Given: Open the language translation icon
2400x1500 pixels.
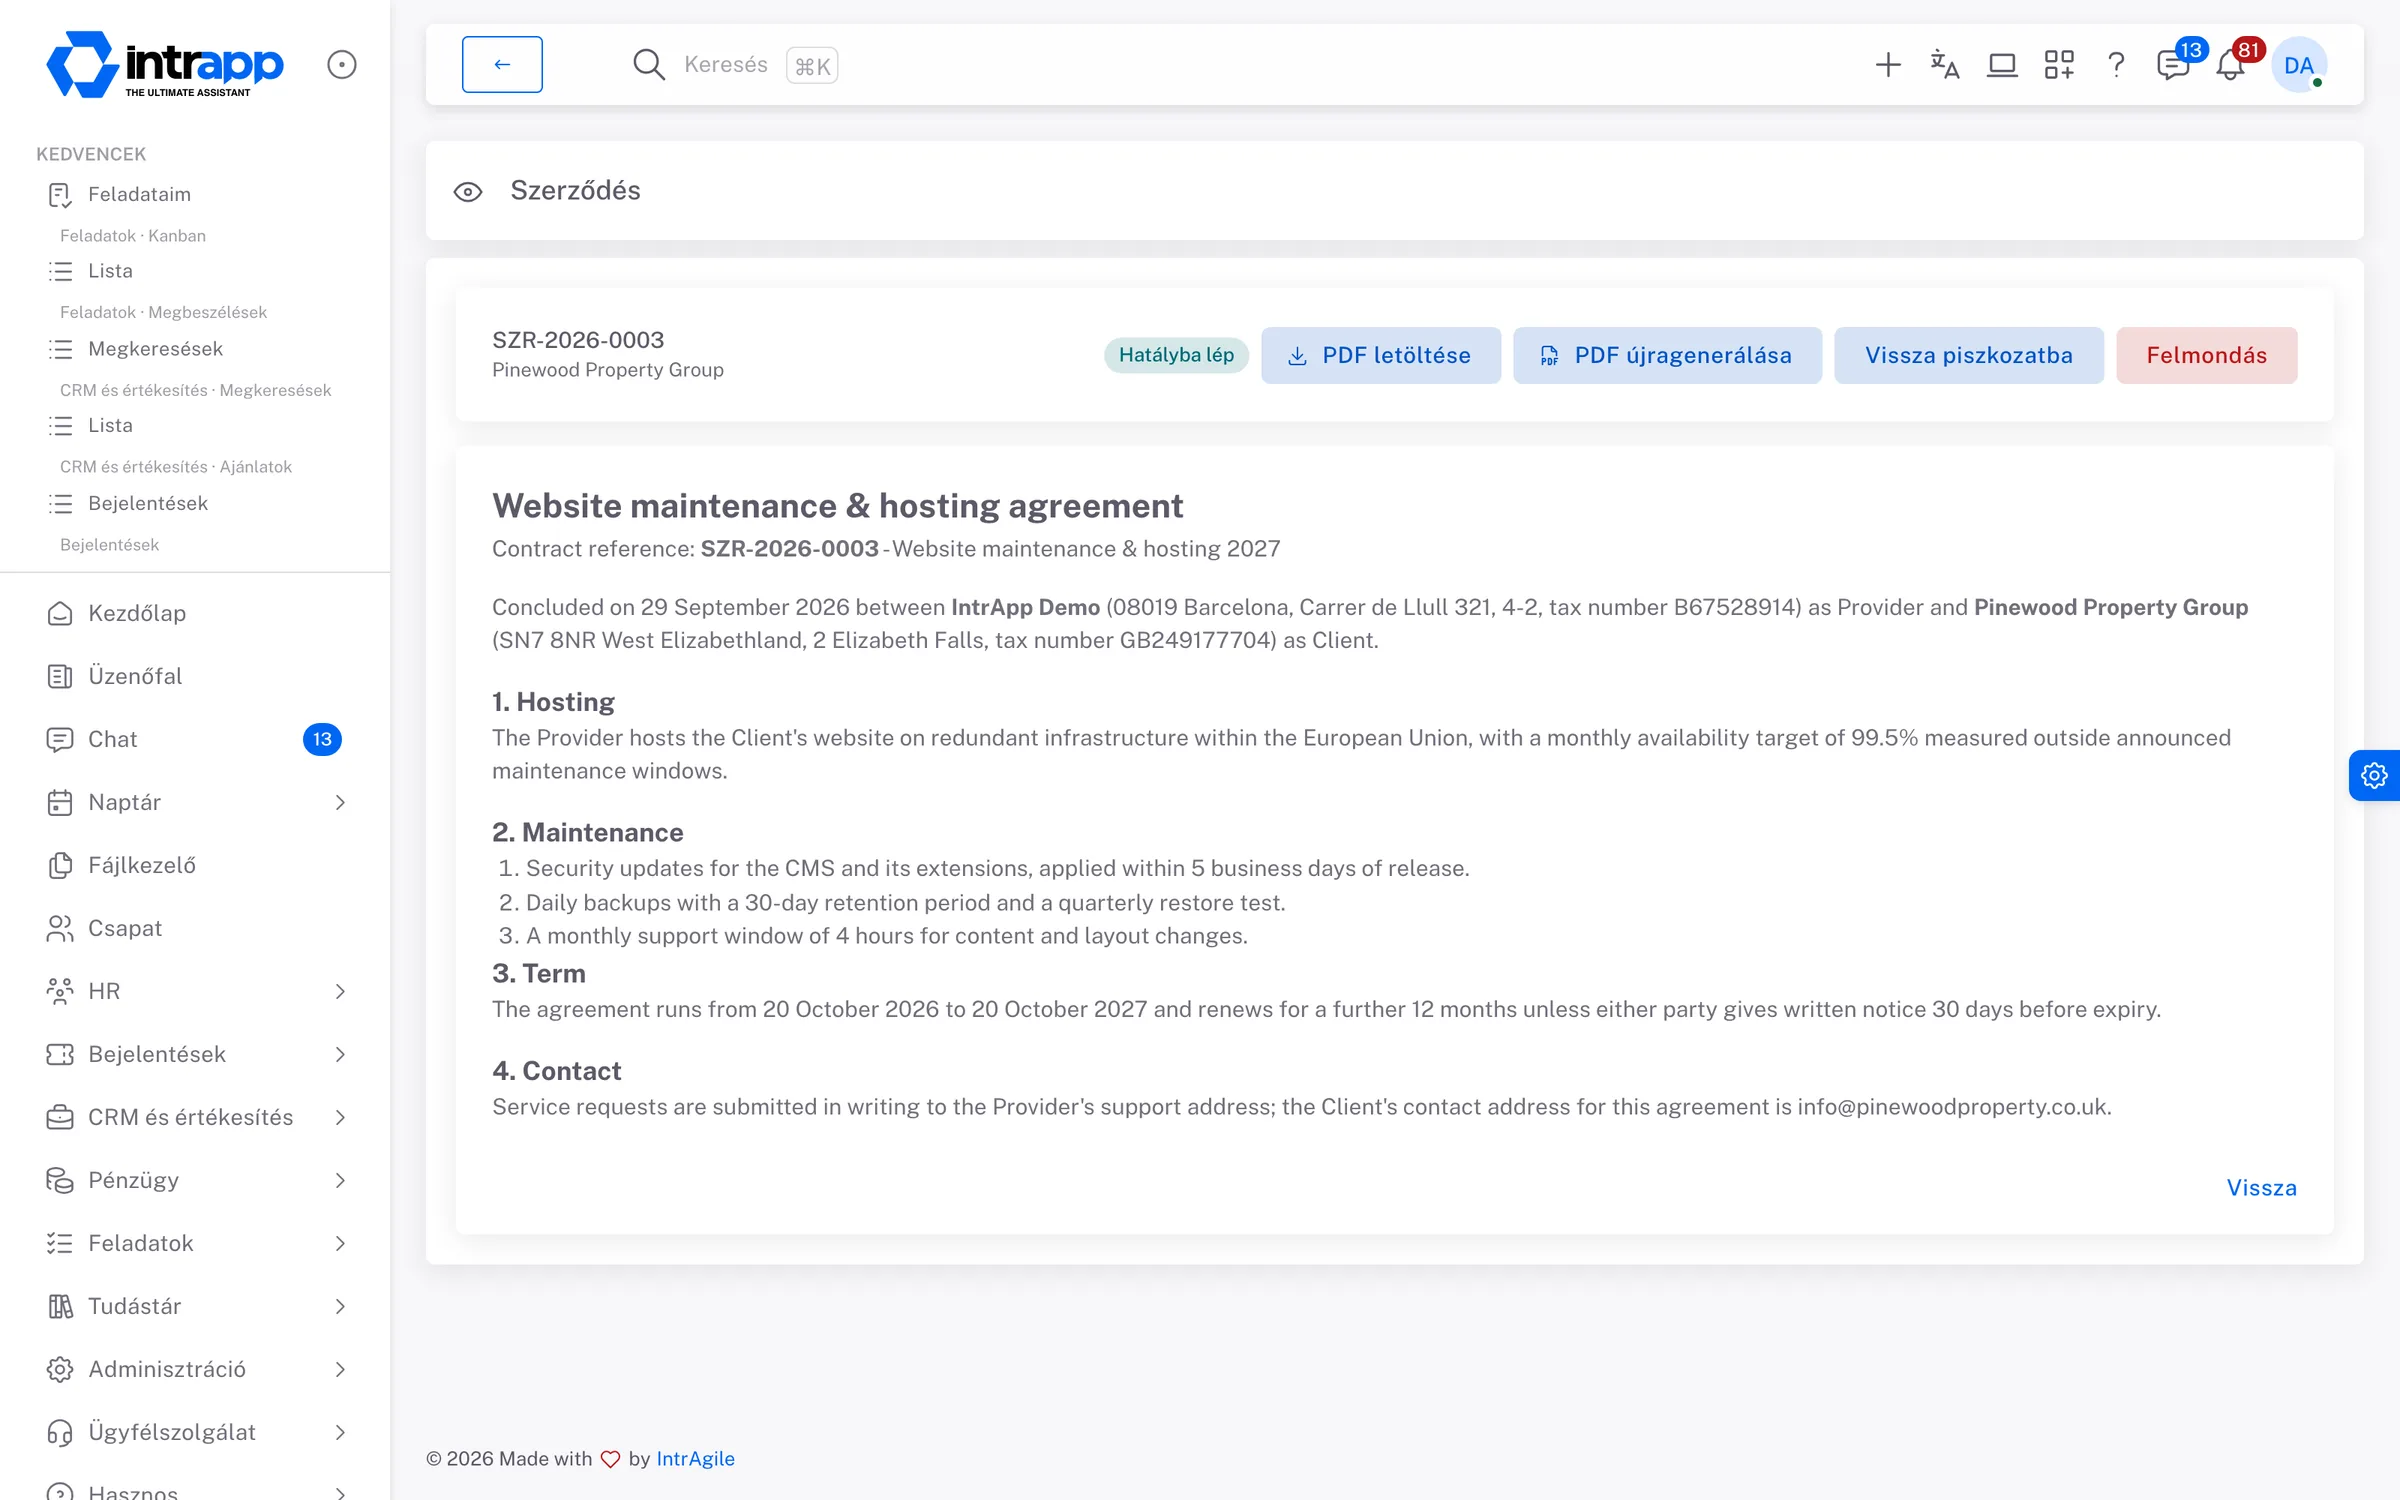Looking at the screenshot, I should click(x=1944, y=65).
